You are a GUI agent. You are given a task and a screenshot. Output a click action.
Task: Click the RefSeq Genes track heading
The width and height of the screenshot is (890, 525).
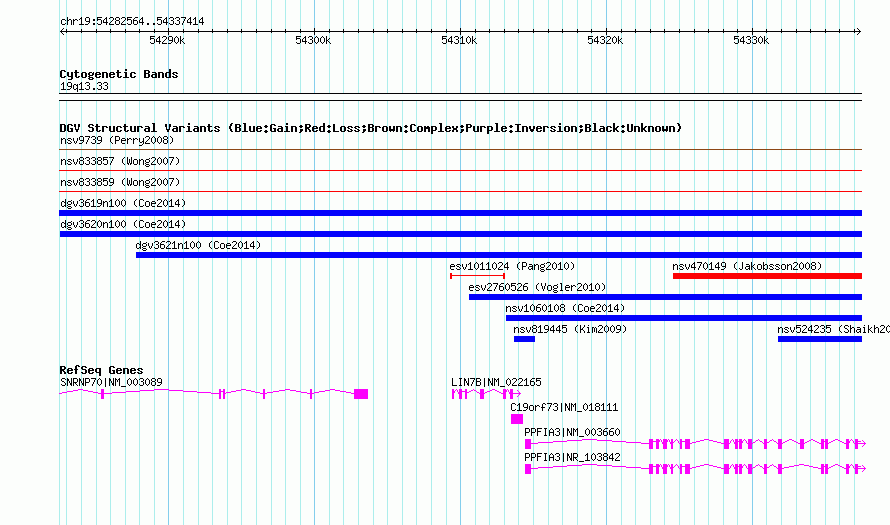click(101, 369)
